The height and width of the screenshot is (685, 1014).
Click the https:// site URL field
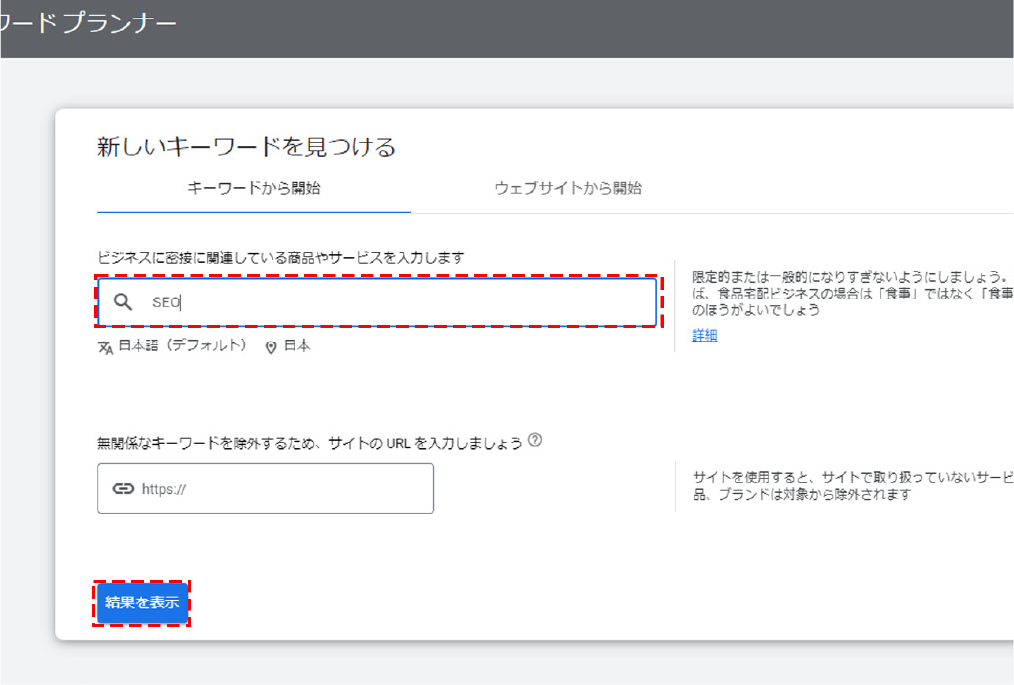(265, 488)
